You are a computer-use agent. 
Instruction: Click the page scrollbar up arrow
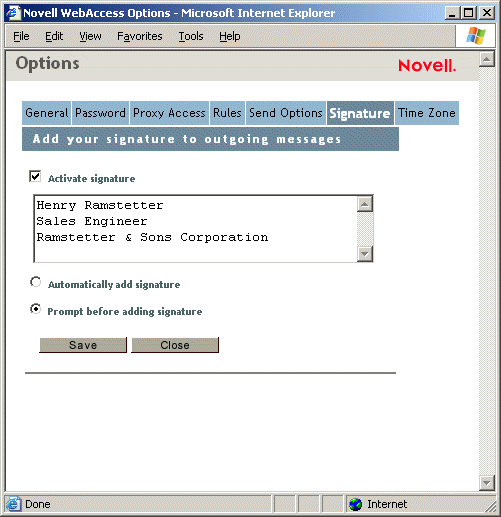click(487, 59)
